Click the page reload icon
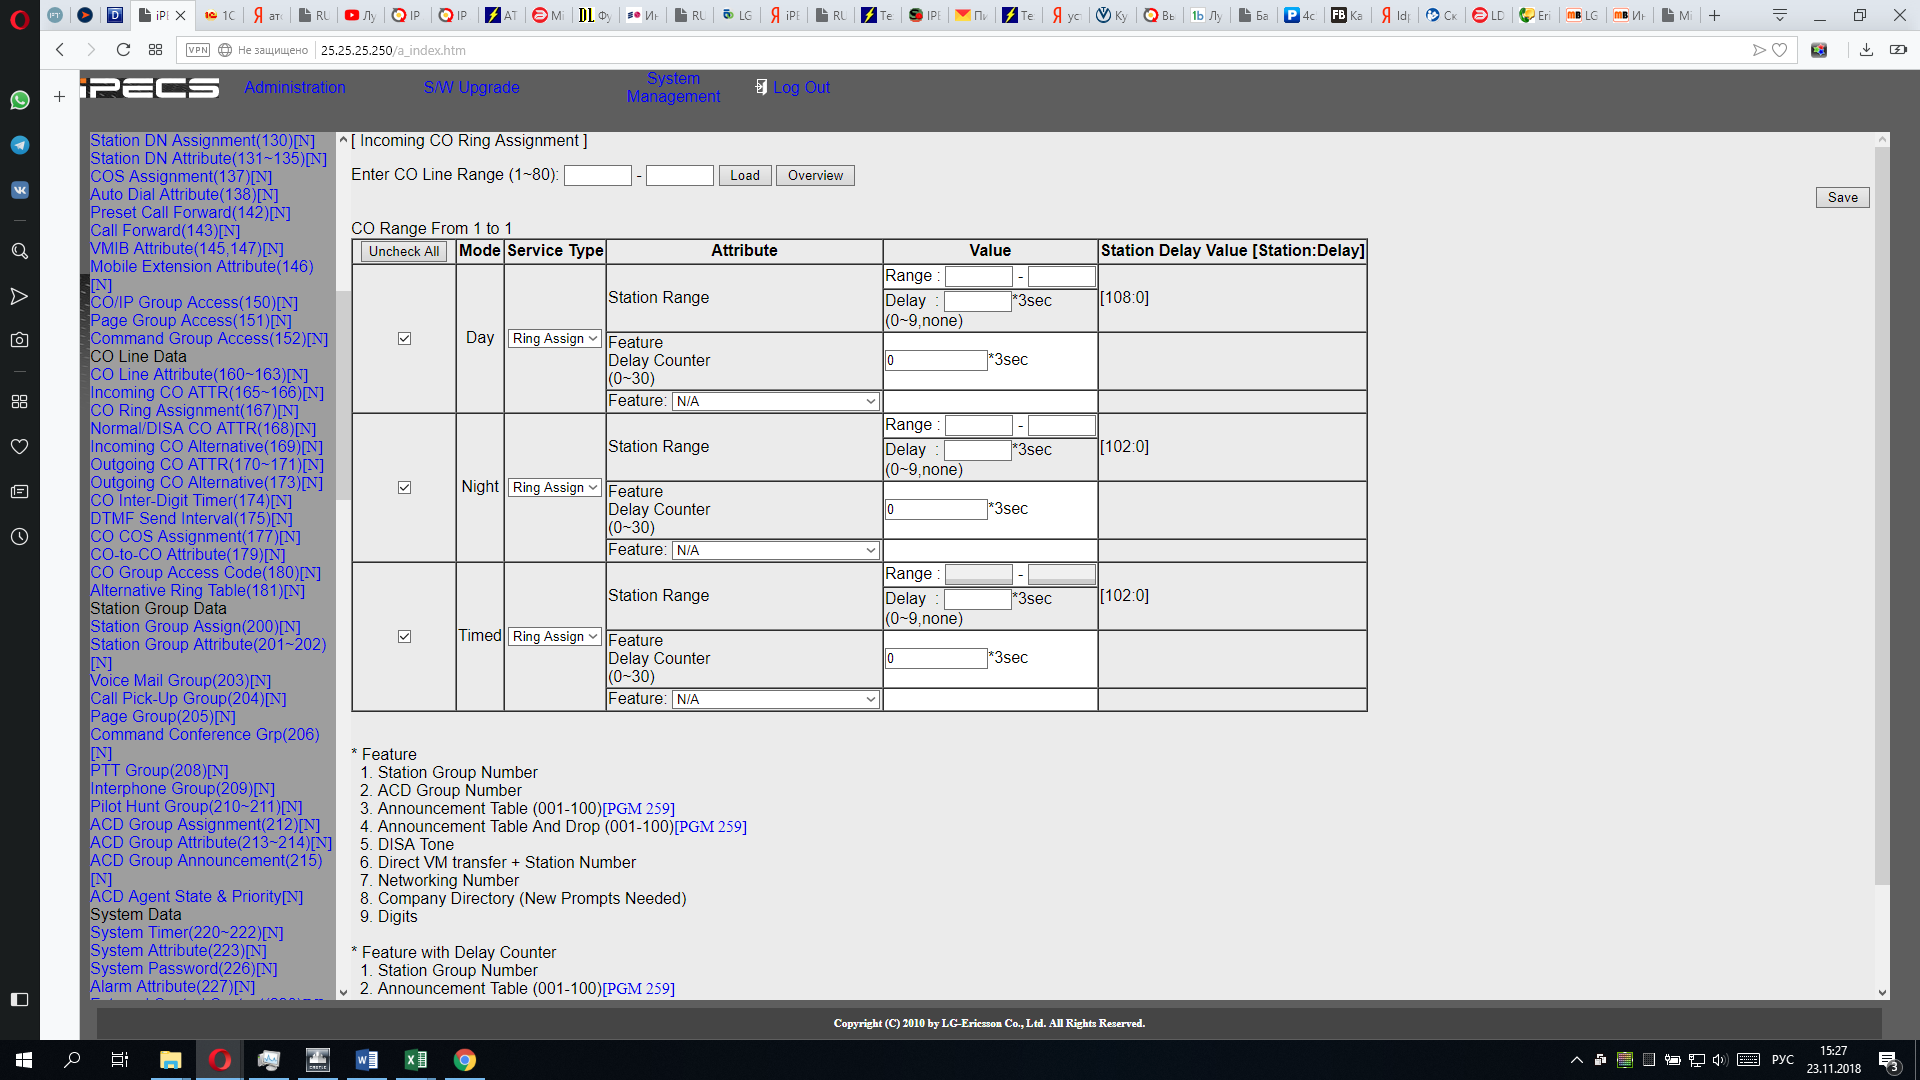 pos(123,50)
